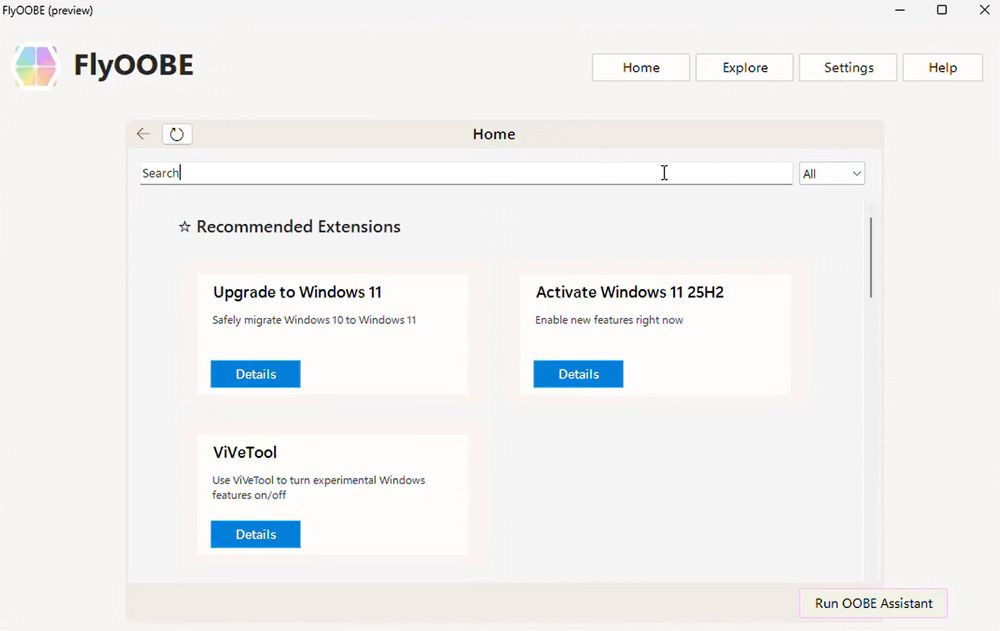Viewport: 1000px width, 631px height.
Task: Expand the All filter dropdown
Action: coord(831,174)
